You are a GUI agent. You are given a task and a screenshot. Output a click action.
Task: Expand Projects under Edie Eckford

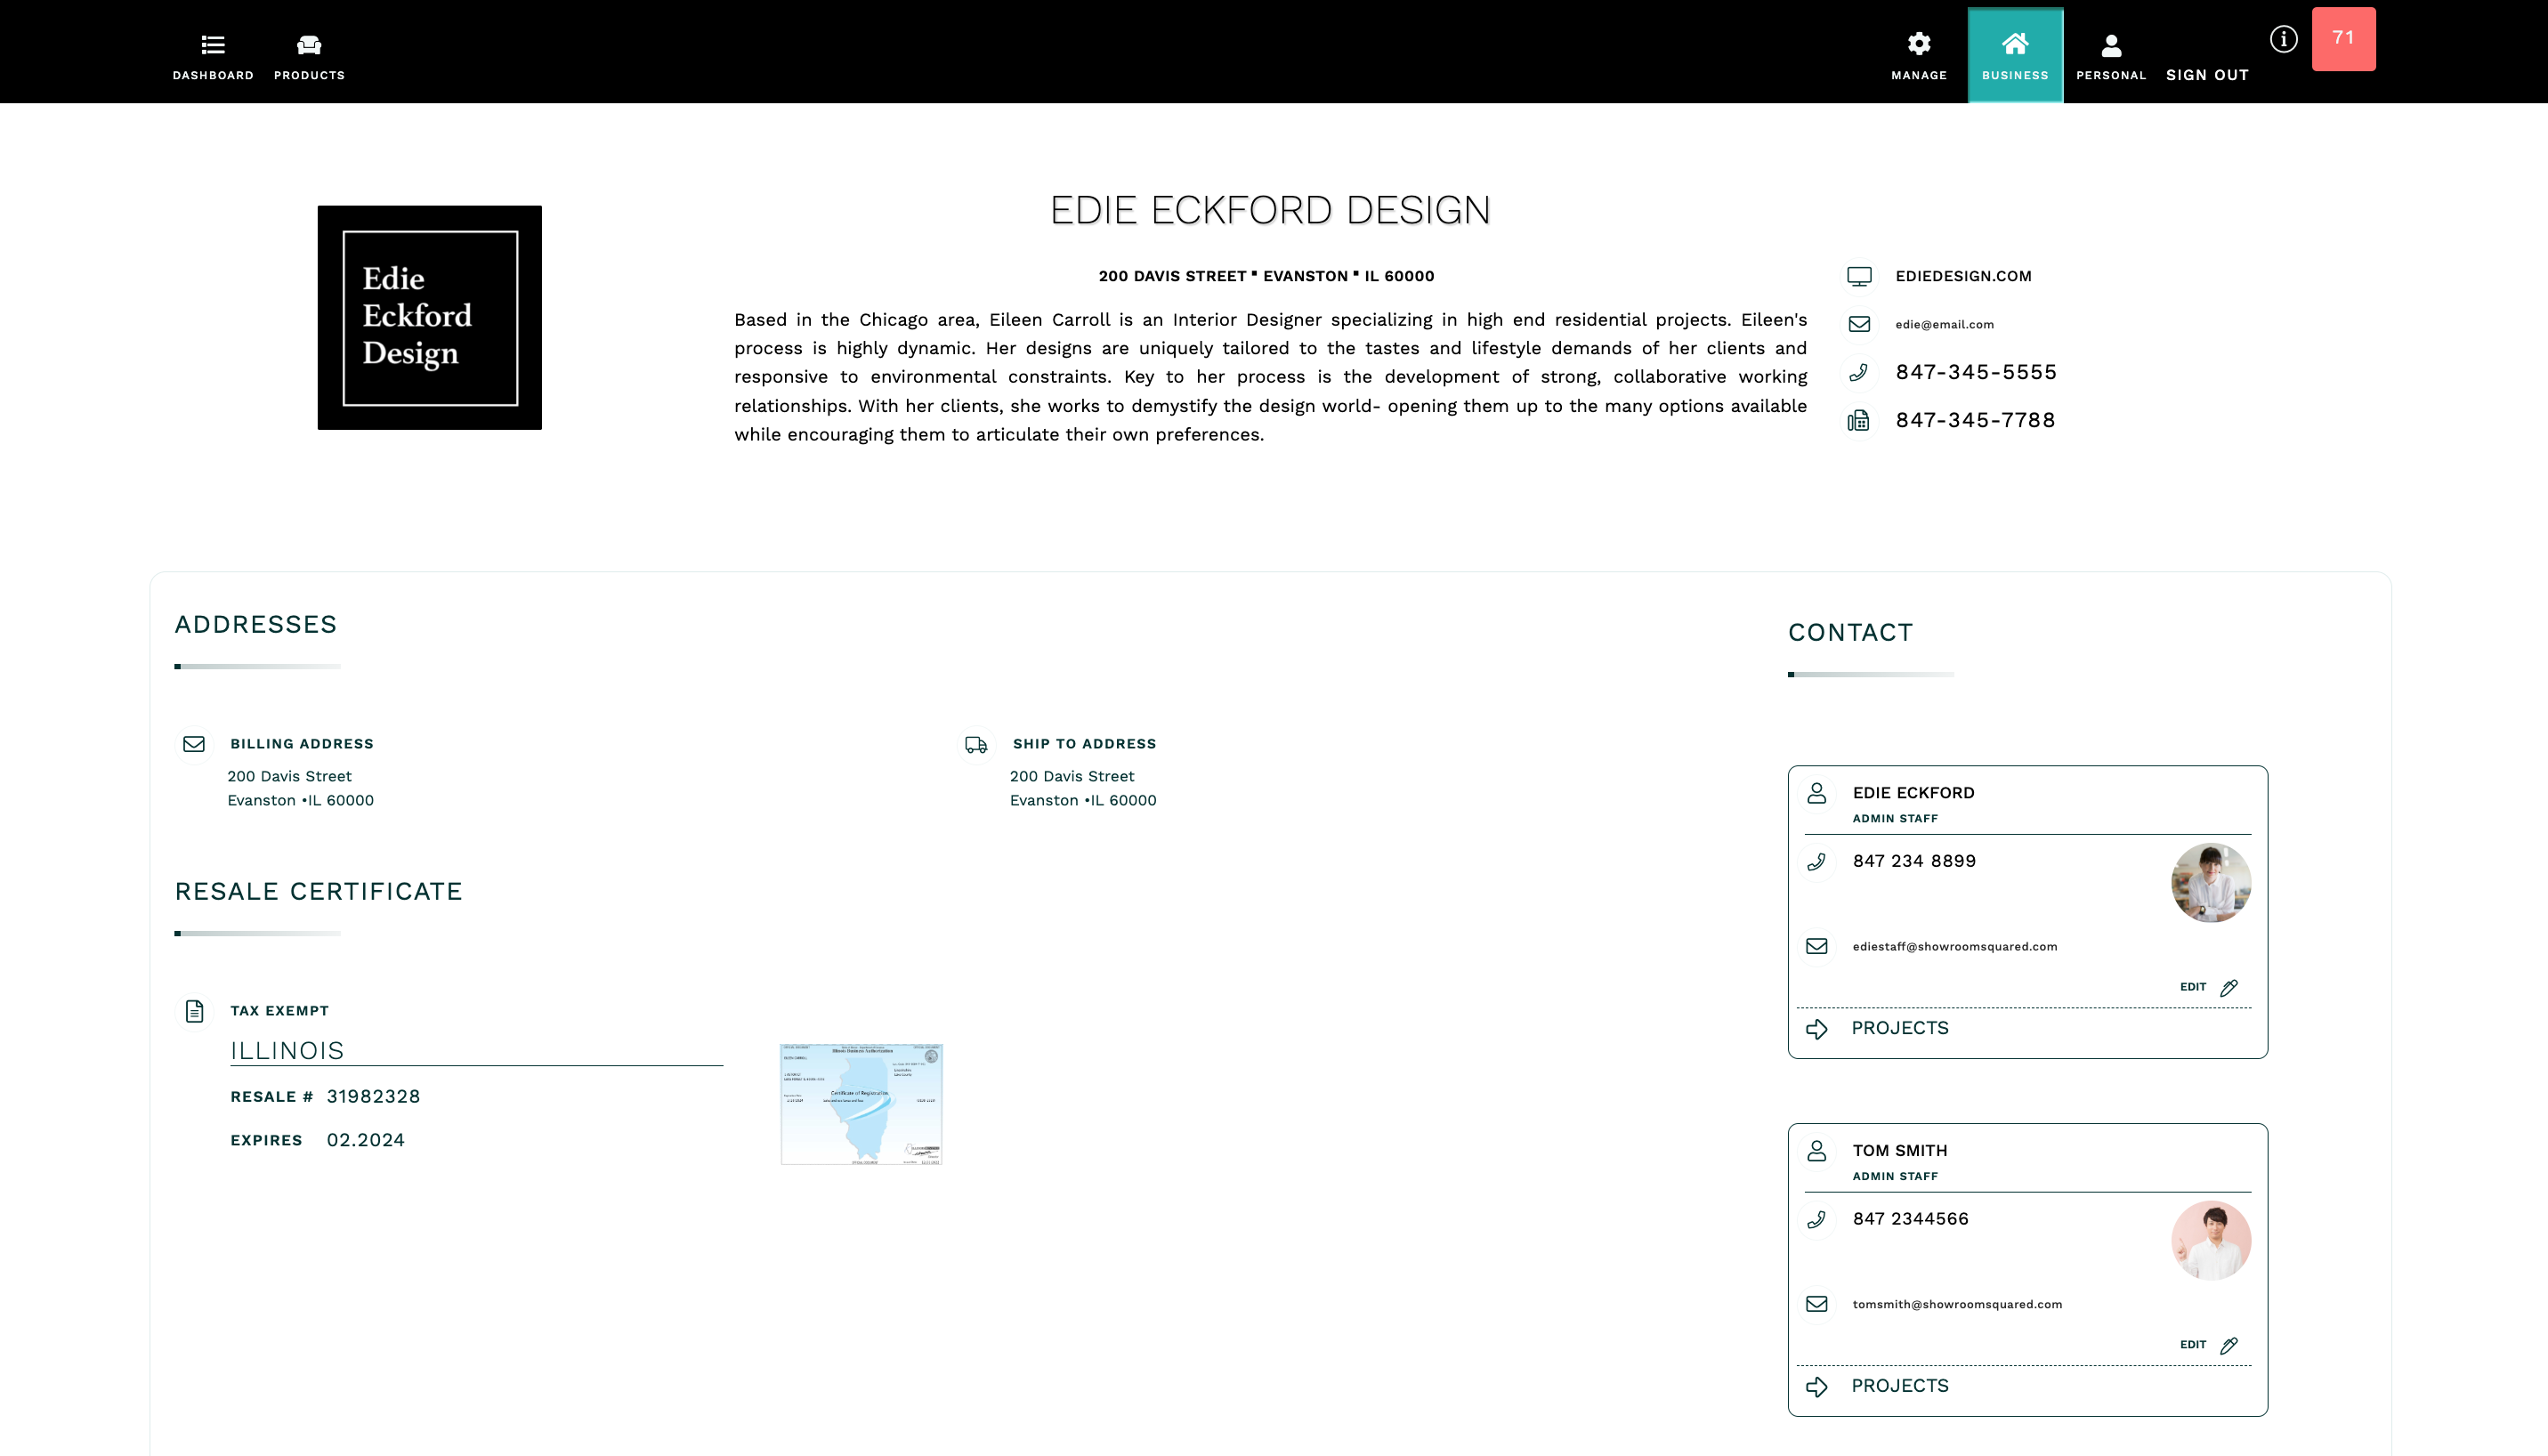coord(1899,1028)
